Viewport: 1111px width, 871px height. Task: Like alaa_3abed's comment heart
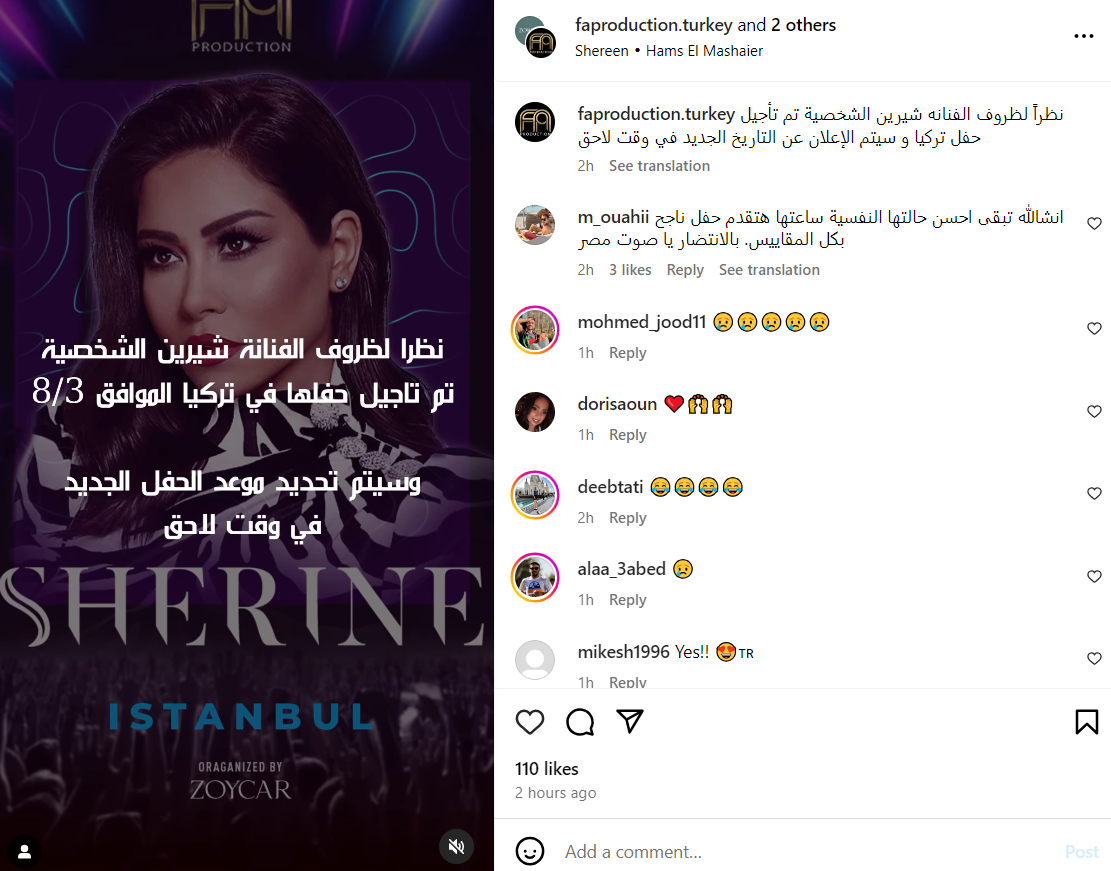point(1094,576)
